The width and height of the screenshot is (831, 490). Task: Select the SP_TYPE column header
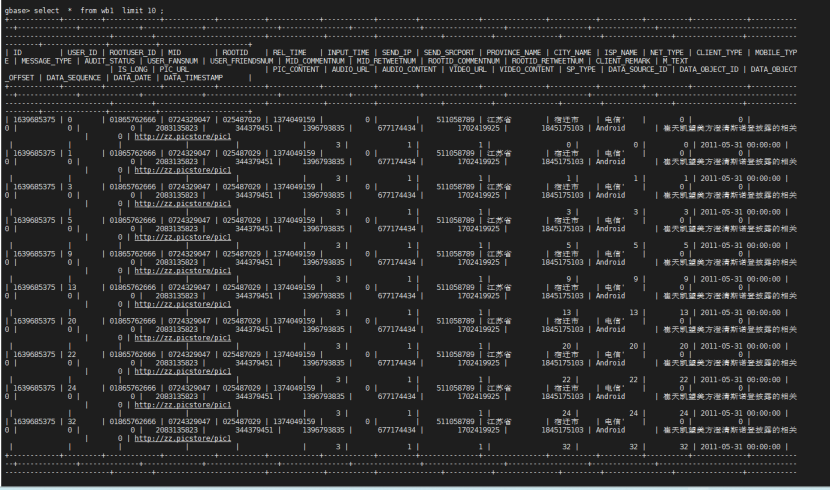coord(581,69)
